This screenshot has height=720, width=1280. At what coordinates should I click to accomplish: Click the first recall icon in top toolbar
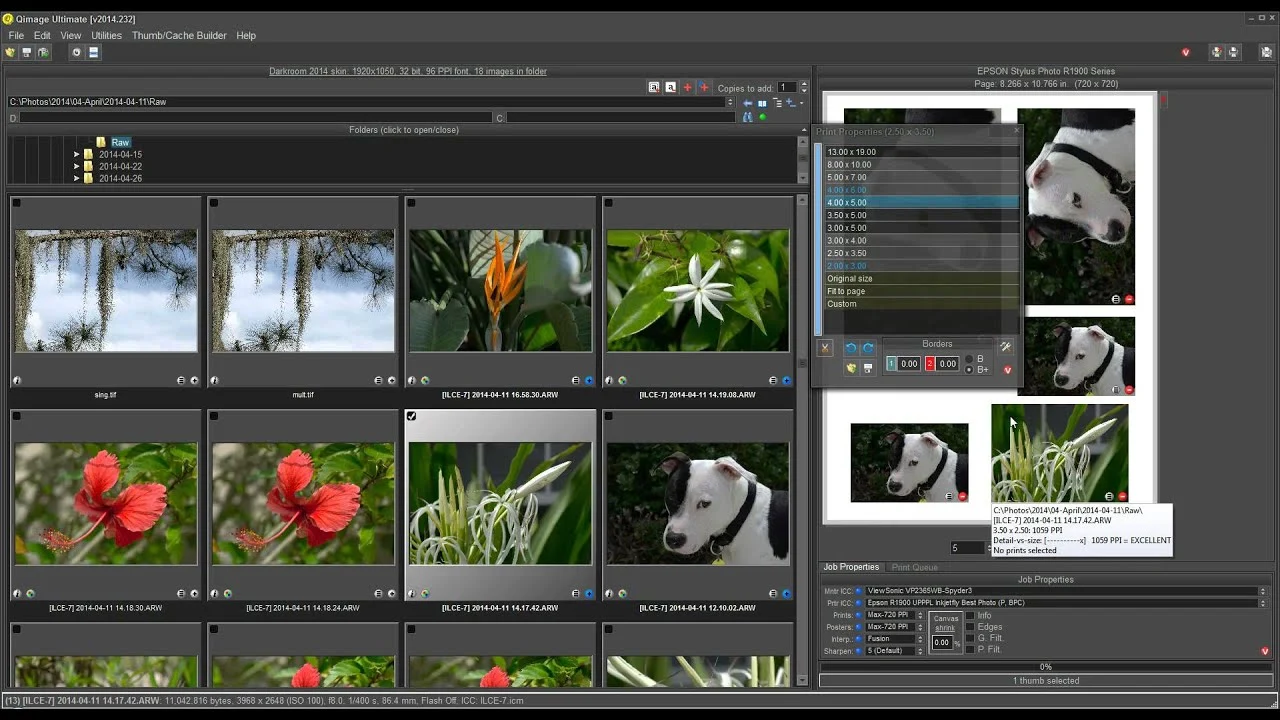pyautogui.click(x=11, y=52)
